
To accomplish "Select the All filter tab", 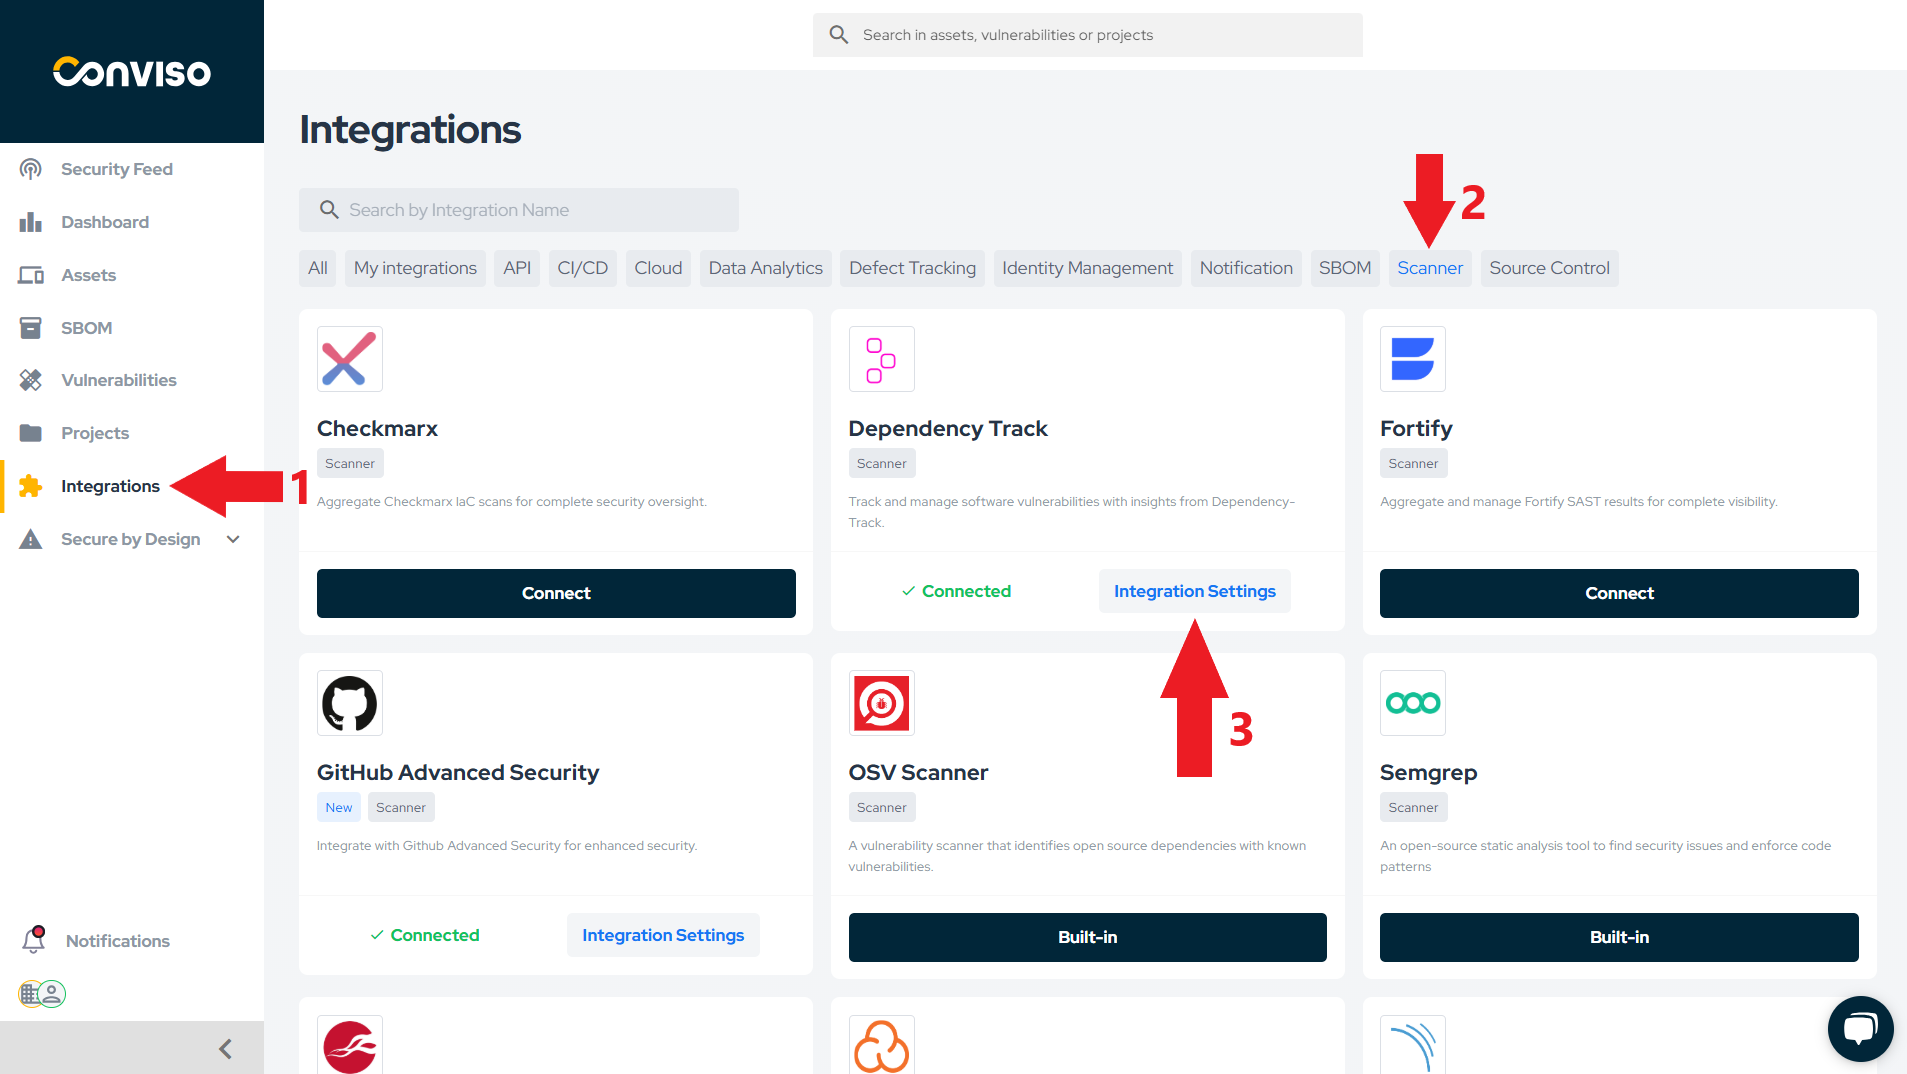I will 318,268.
